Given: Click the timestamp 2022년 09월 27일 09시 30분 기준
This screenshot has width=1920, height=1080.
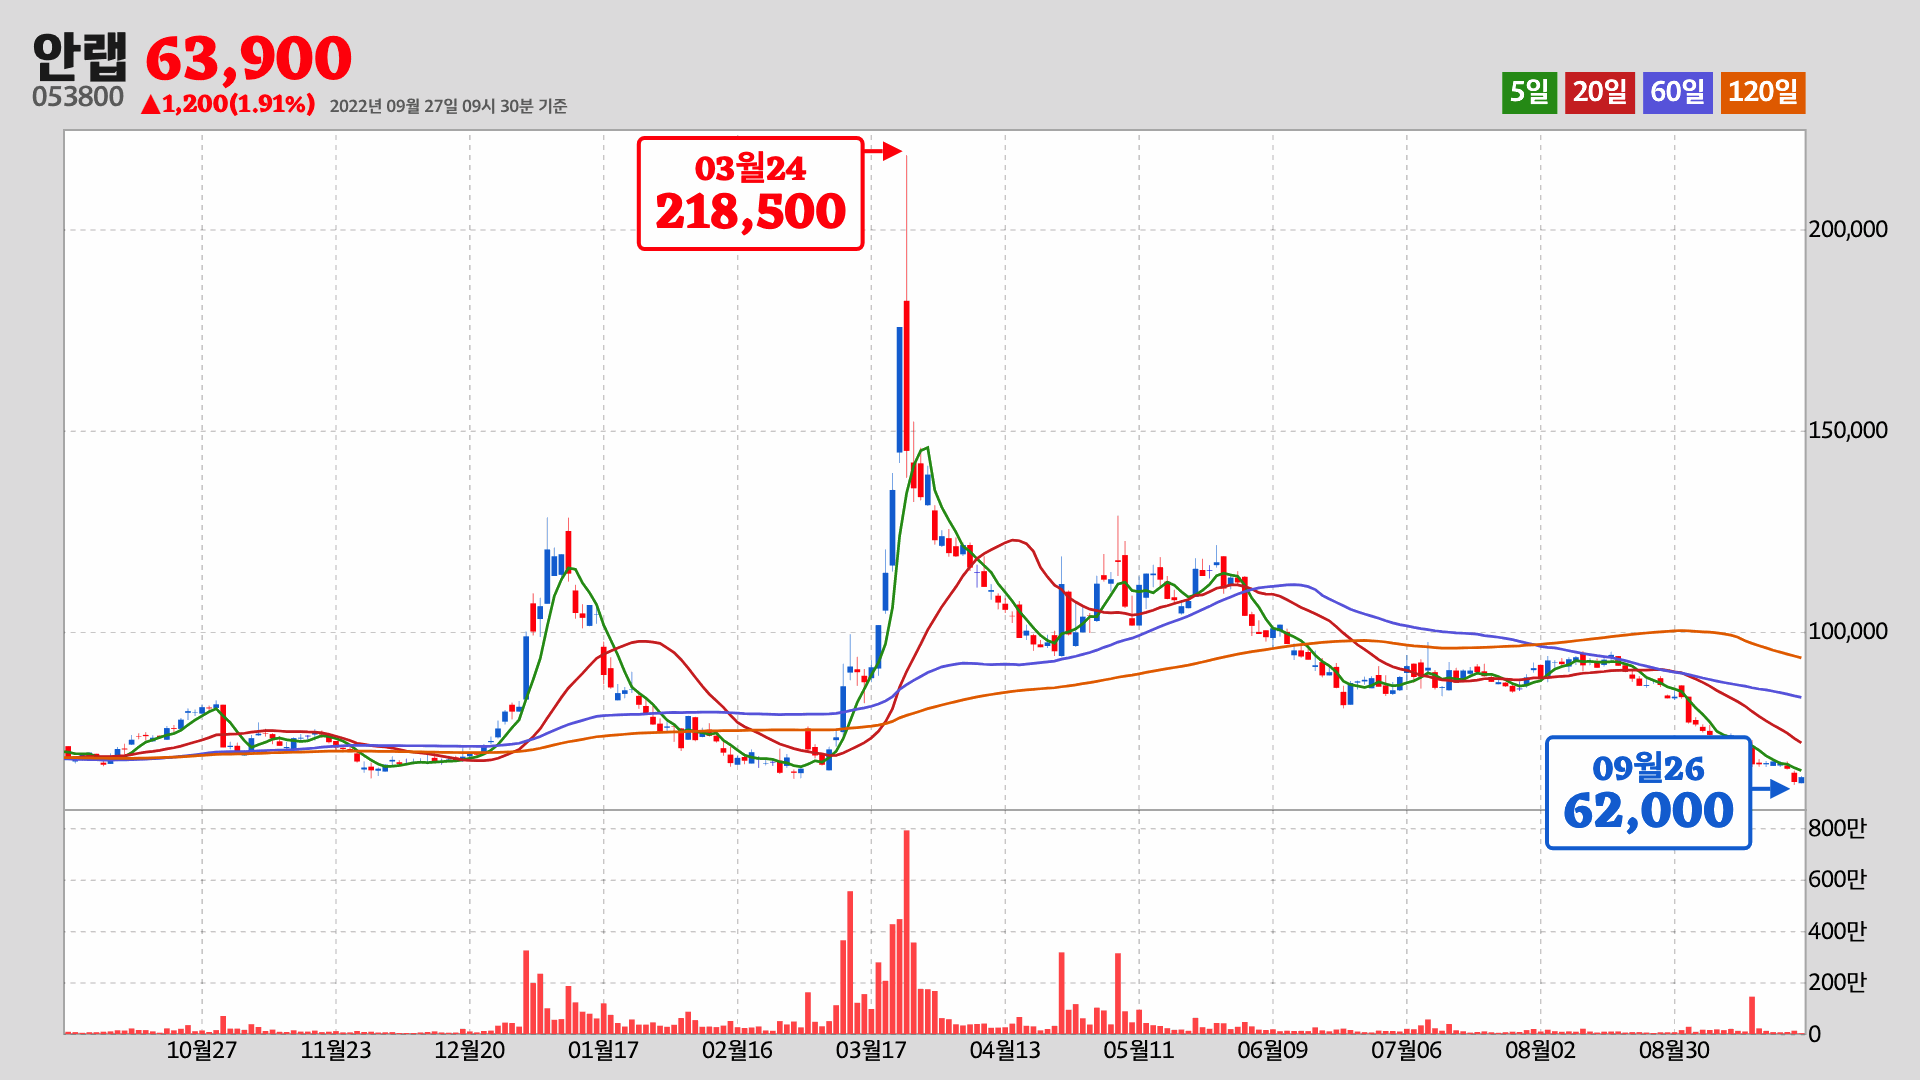Looking at the screenshot, I should [448, 106].
